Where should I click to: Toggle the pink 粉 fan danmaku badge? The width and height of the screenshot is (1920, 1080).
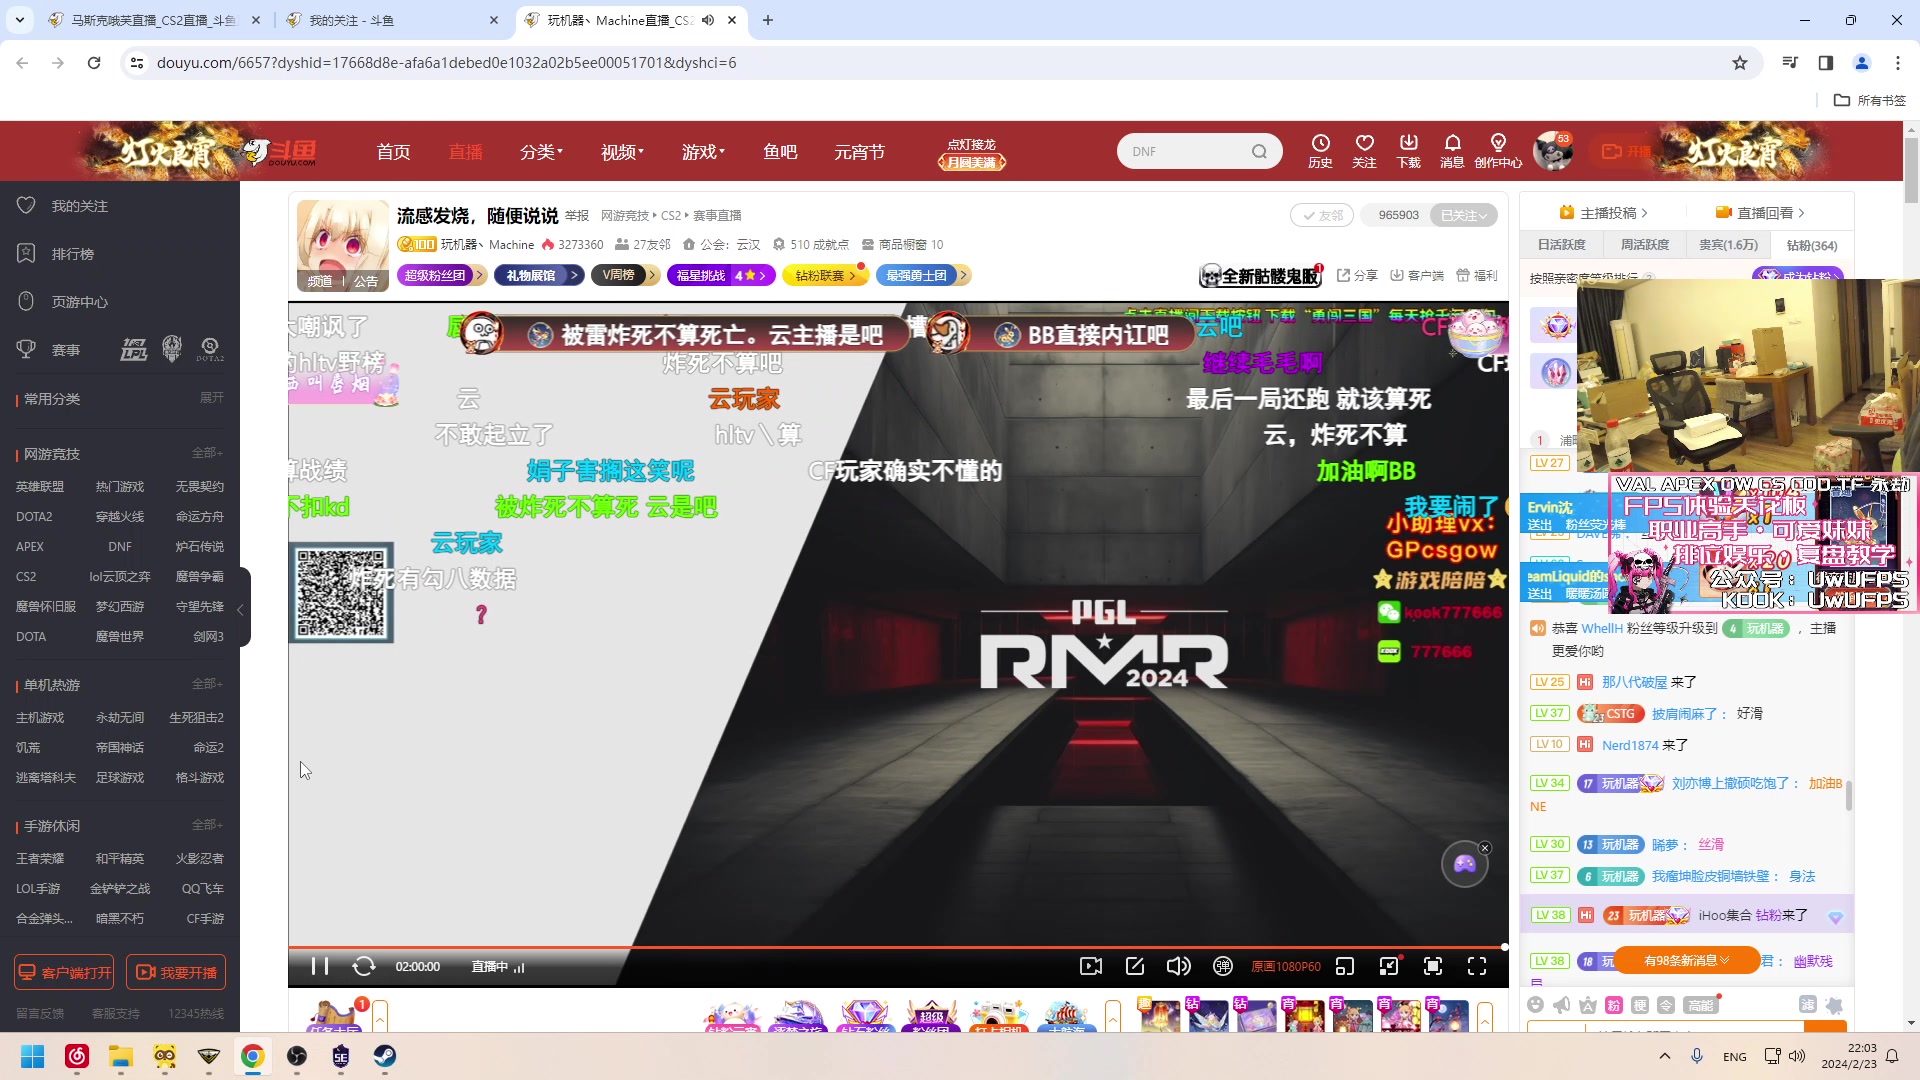pyautogui.click(x=1614, y=1005)
